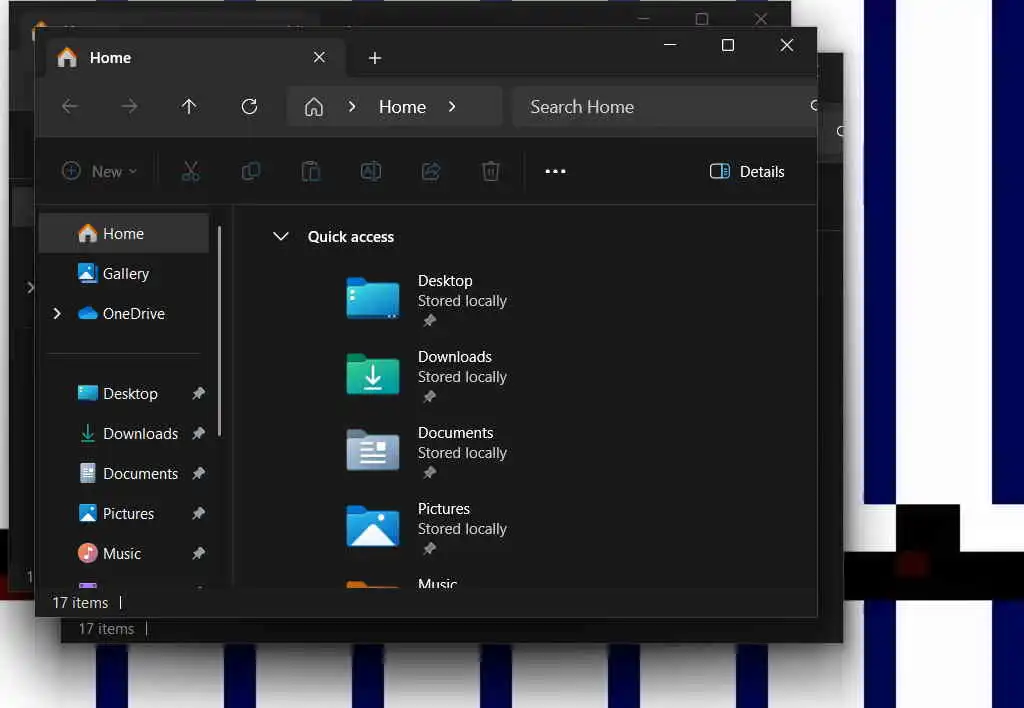Screen dimensions: 1024x708
Task: Click pin icon next to sidebar Desktop
Action: [199, 393]
